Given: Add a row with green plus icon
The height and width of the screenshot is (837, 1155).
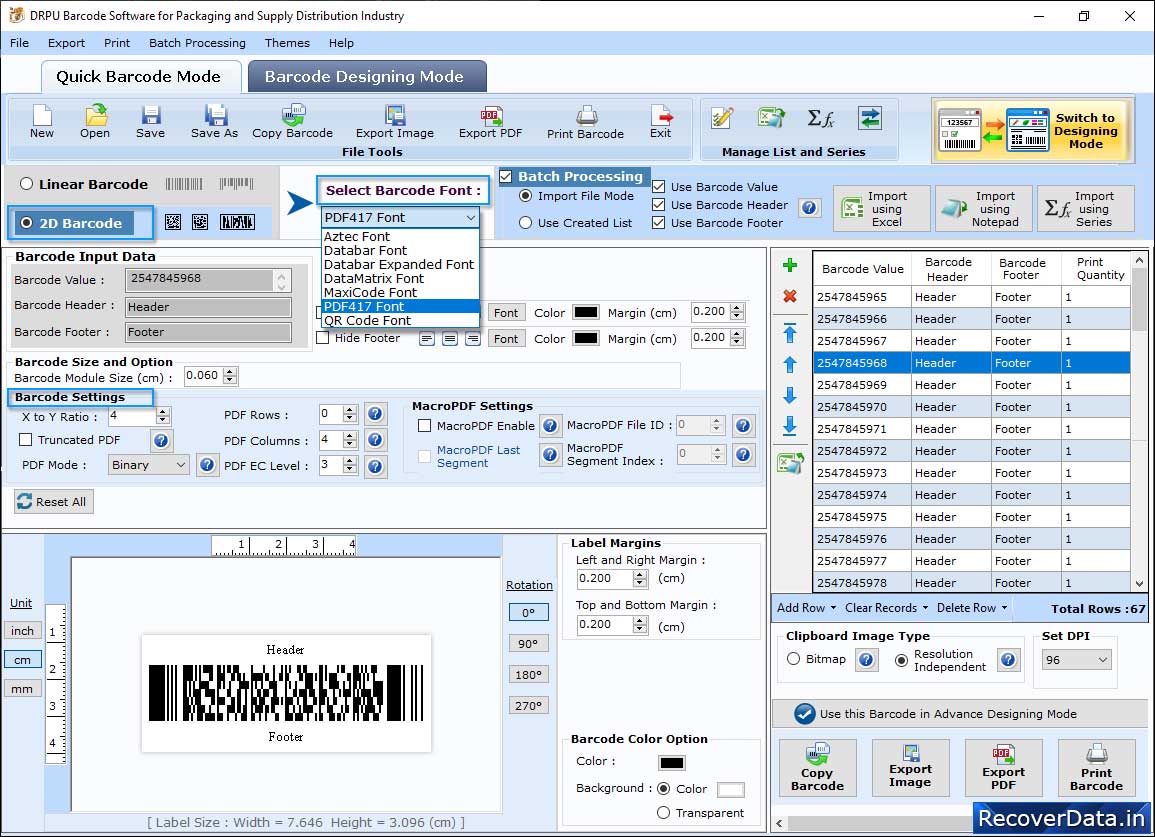Looking at the screenshot, I should (x=790, y=265).
